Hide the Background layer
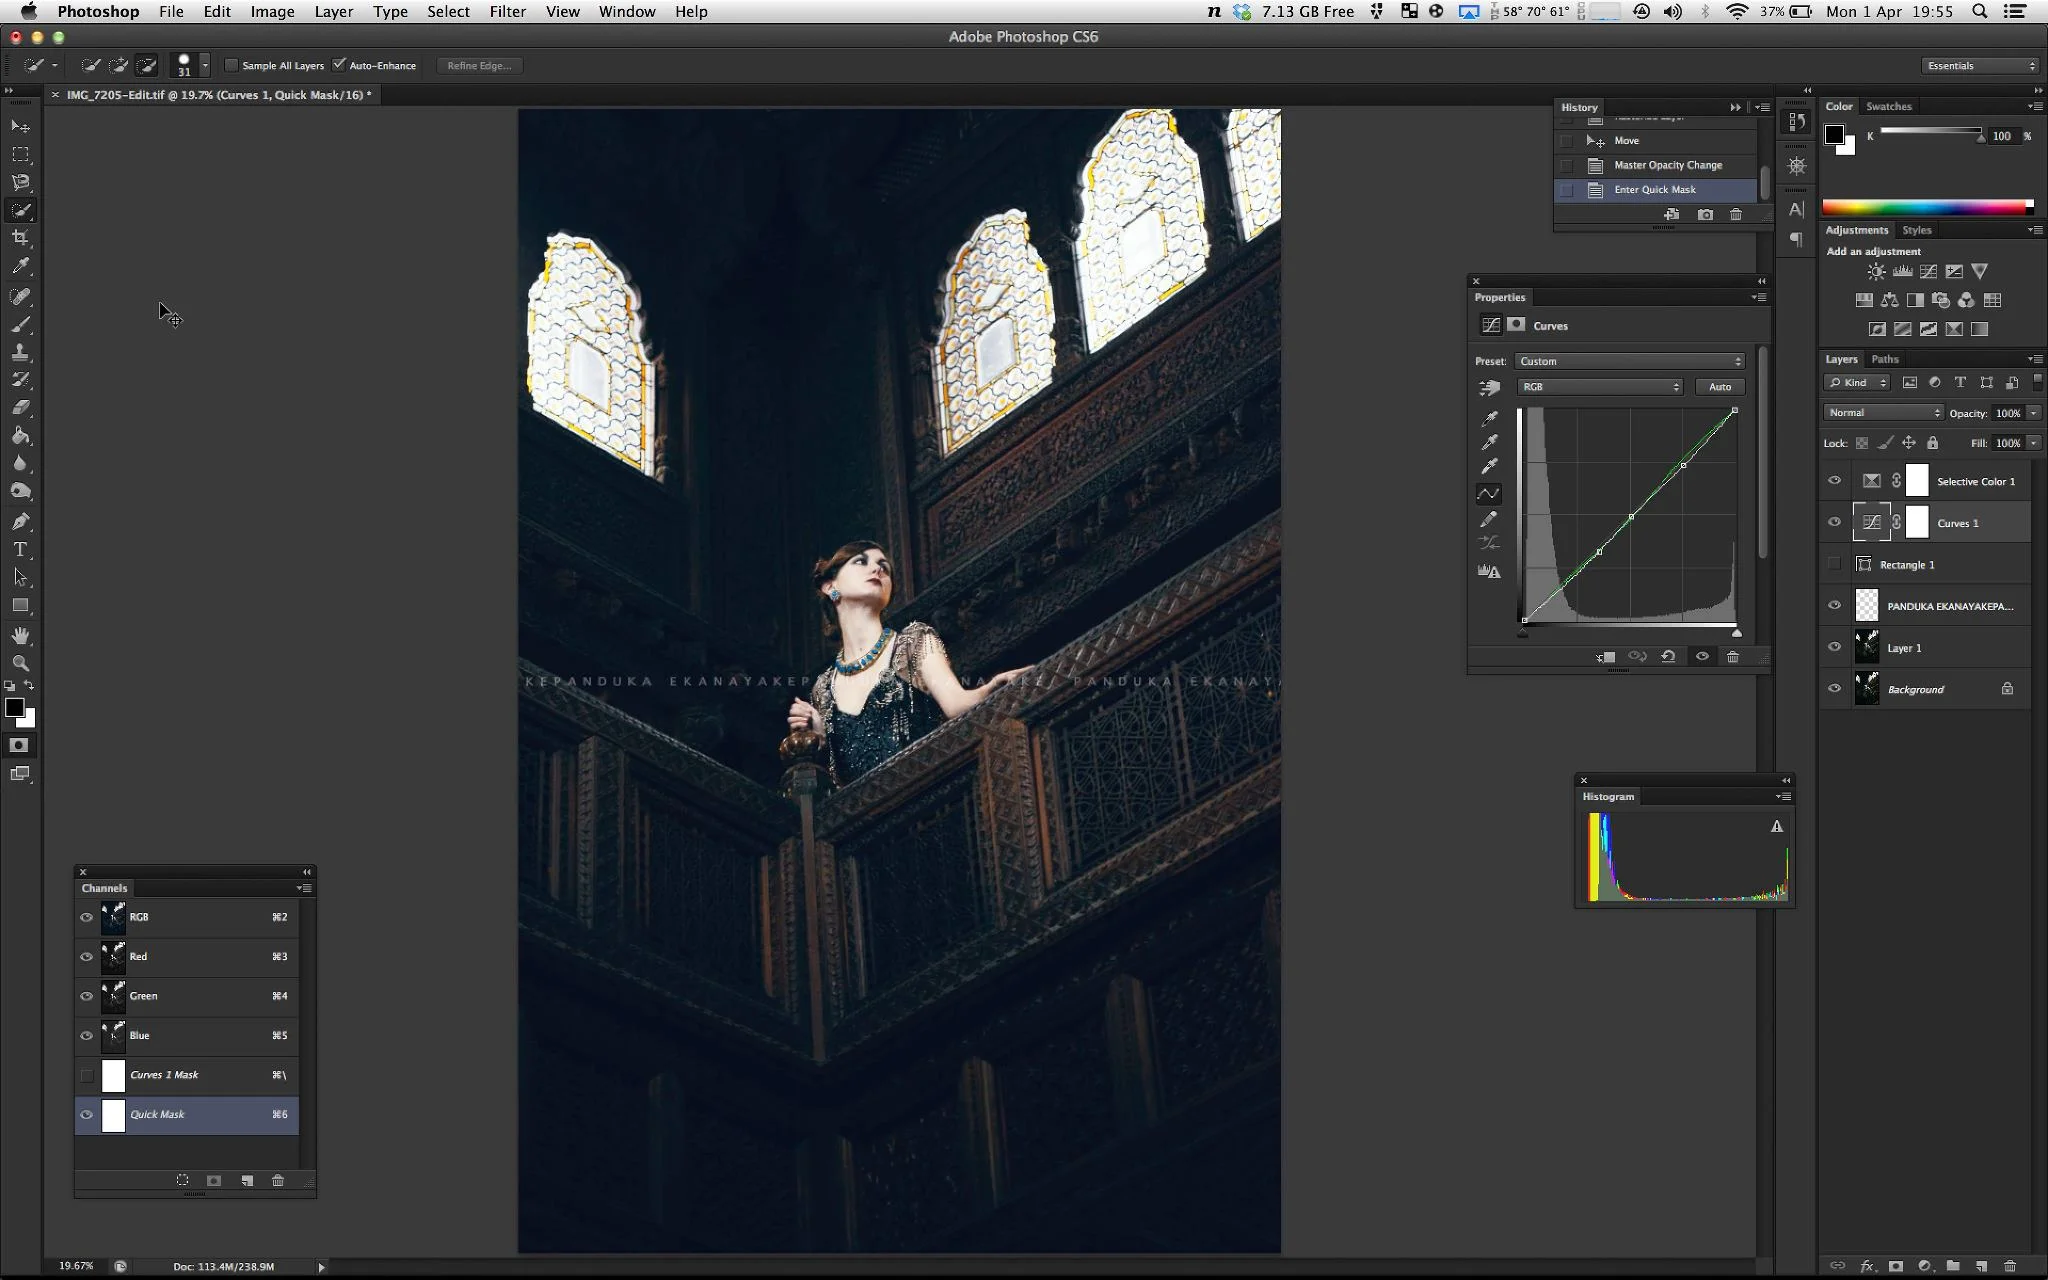Screen dimensions: 2048x1280 1834,689
